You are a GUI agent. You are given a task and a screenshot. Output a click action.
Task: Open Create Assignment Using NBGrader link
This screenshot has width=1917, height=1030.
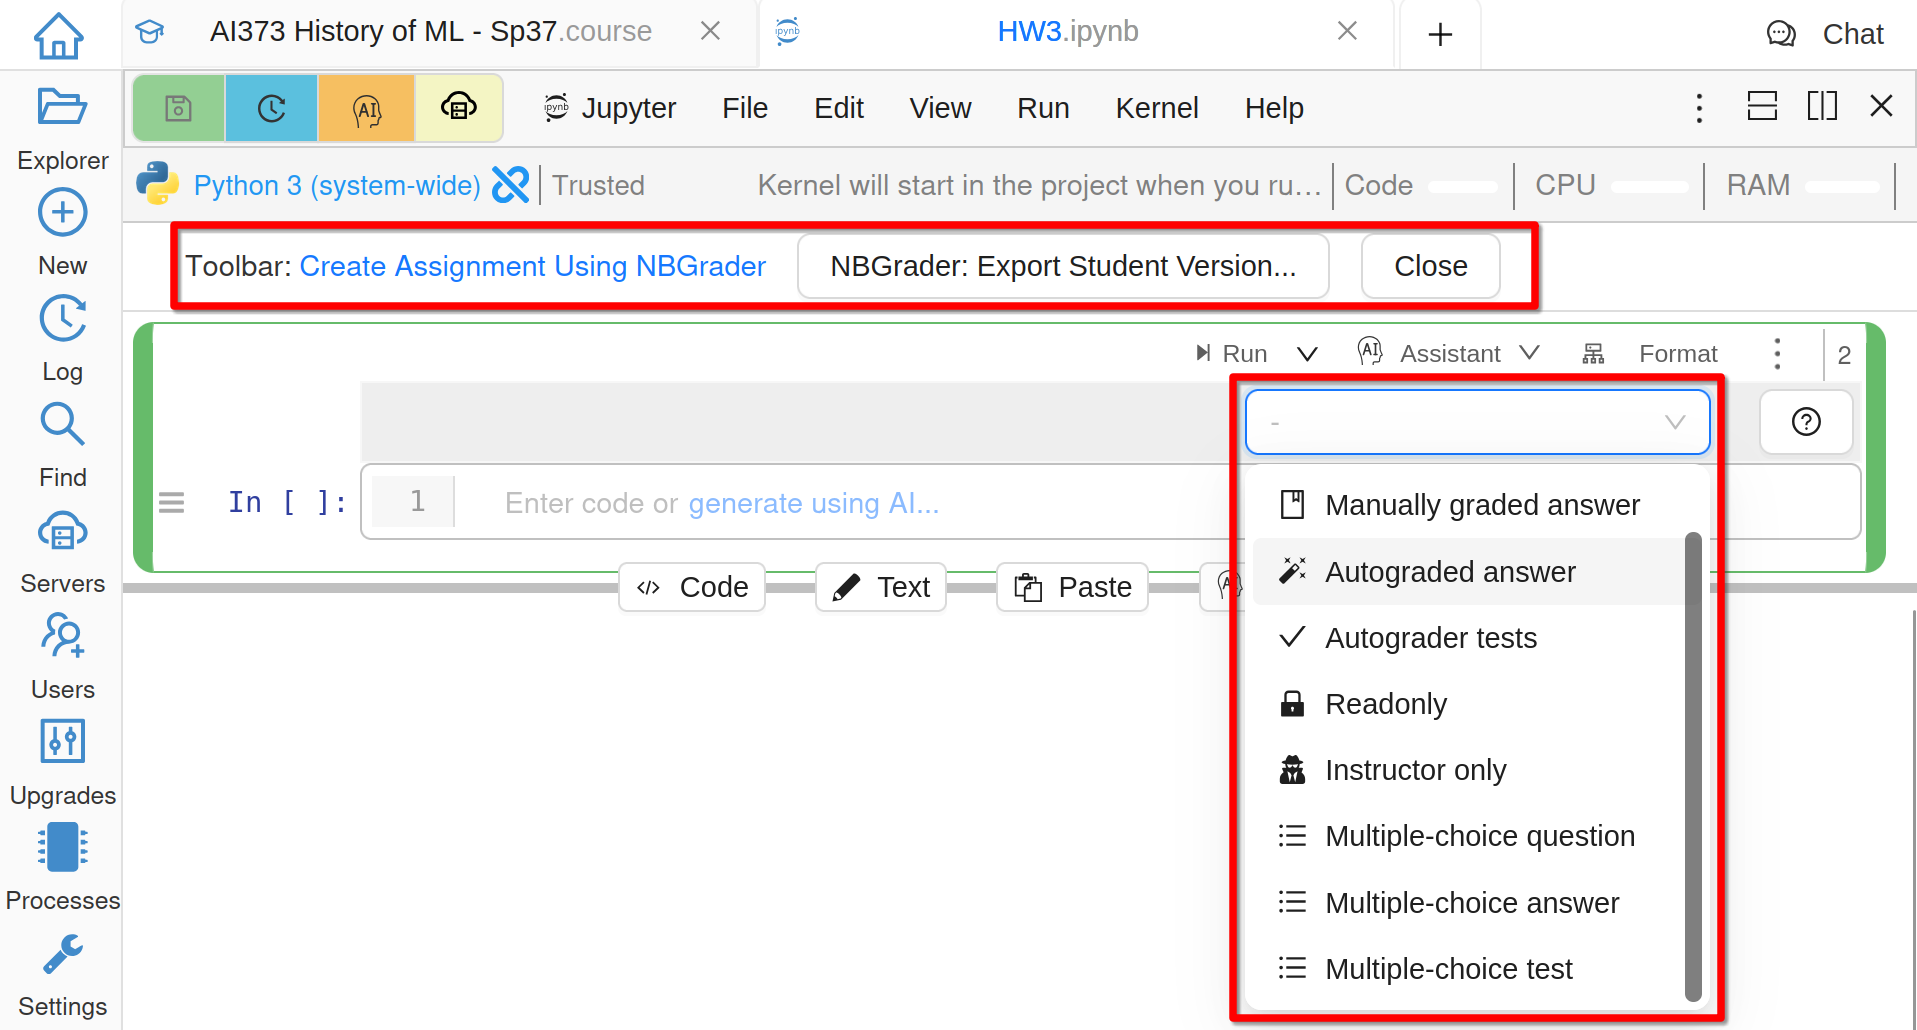(x=532, y=266)
